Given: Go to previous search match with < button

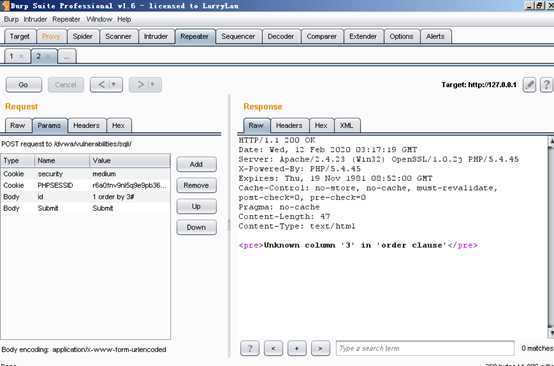Looking at the screenshot, I should coord(273,348).
